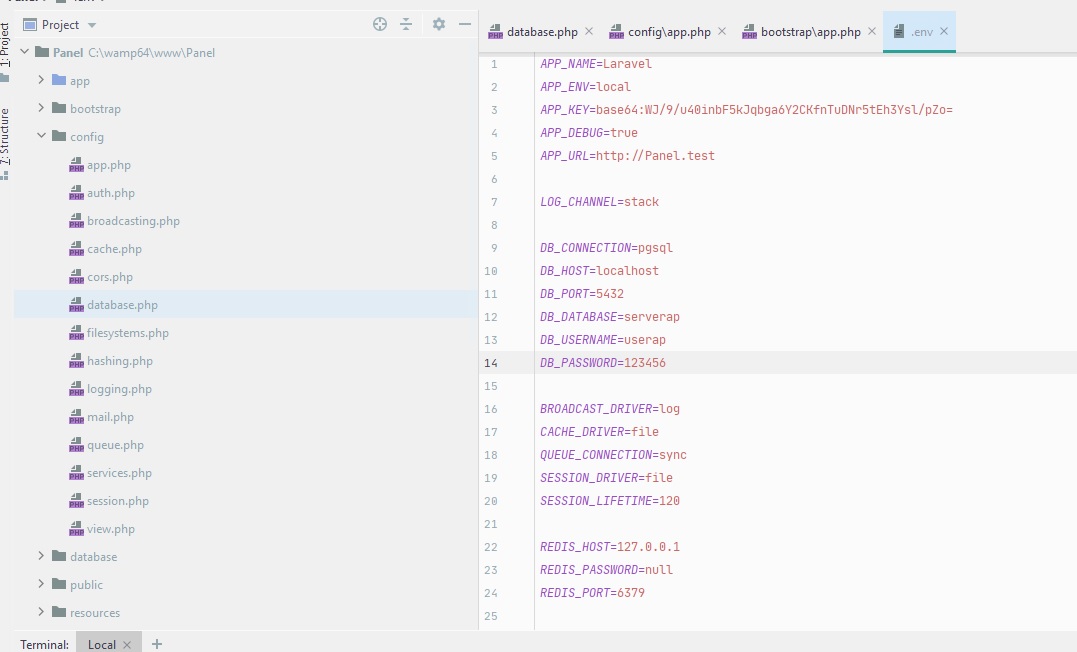Open Project panel settings gear
The image size is (1077, 652).
click(438, 24)
